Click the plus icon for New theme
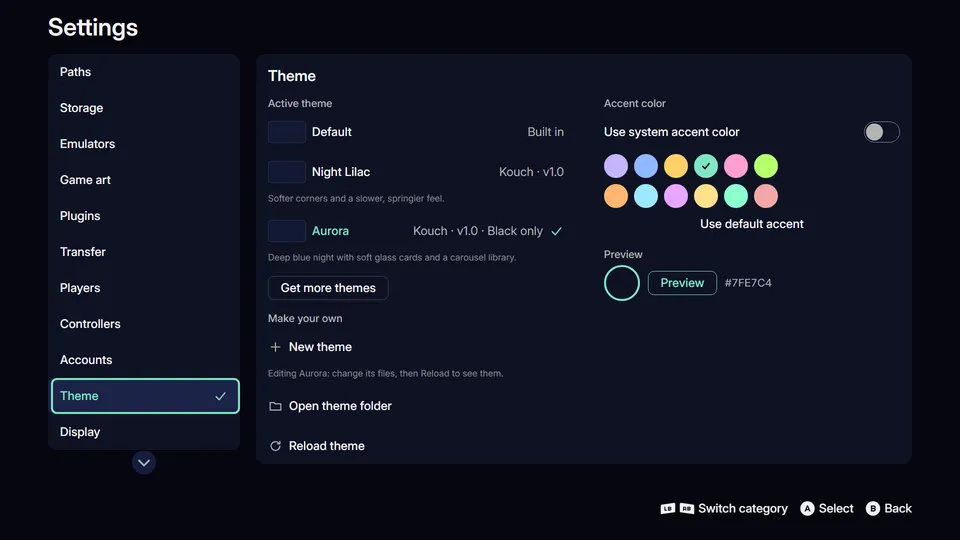The width and height of the screenshot is (960, 540). click(x=276, y=347)
